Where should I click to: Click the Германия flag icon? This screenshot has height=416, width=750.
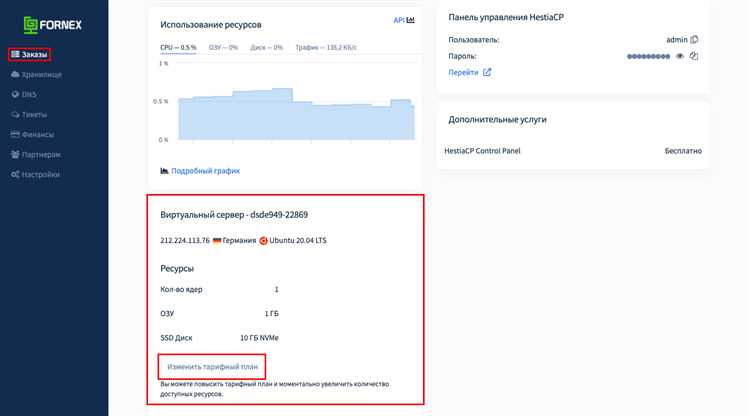pyautogui.click(x=217, y=241)
